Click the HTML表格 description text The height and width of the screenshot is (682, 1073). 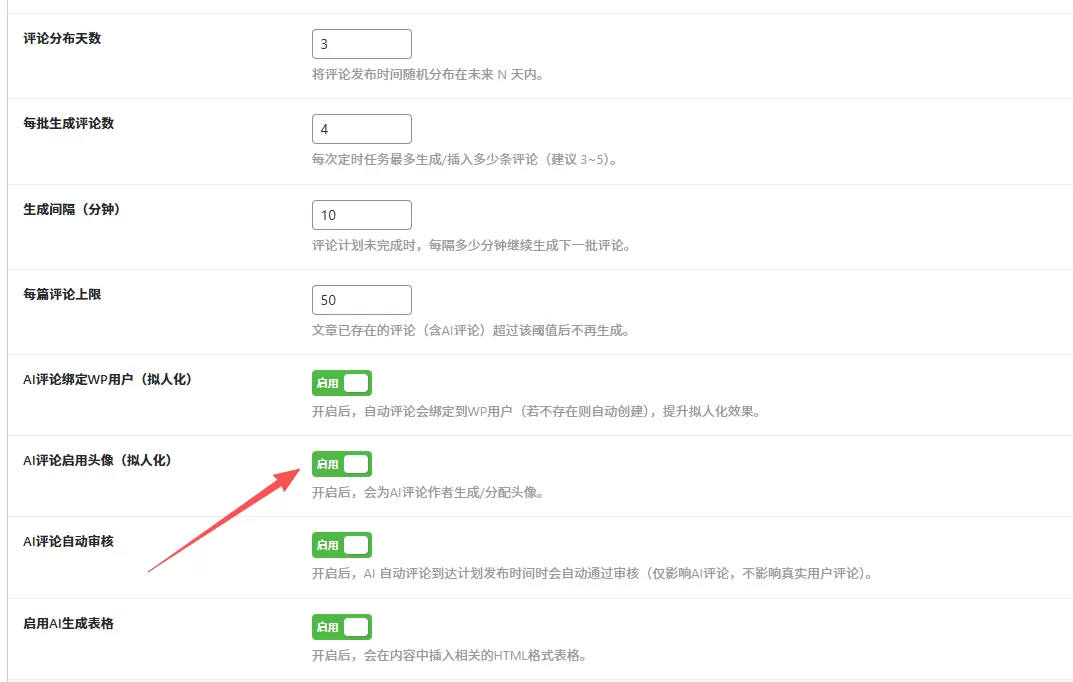coord(450,656)
